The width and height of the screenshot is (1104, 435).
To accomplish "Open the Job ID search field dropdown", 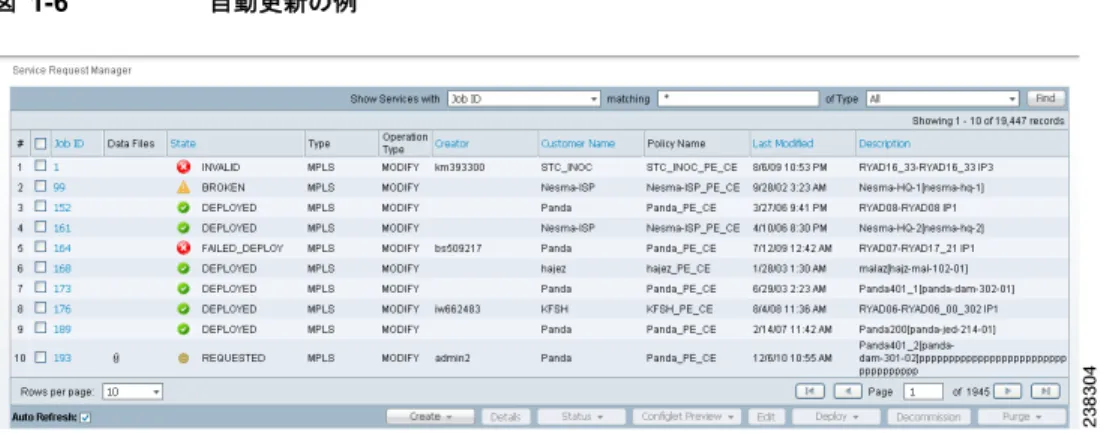I will (525, 99).
